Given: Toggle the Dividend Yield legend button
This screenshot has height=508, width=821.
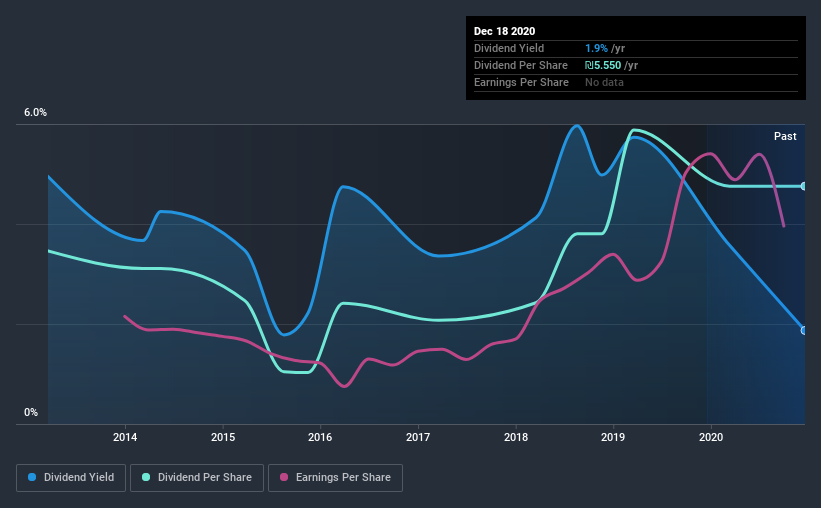Looking at the screenshot, I should (x=71, y=478).
